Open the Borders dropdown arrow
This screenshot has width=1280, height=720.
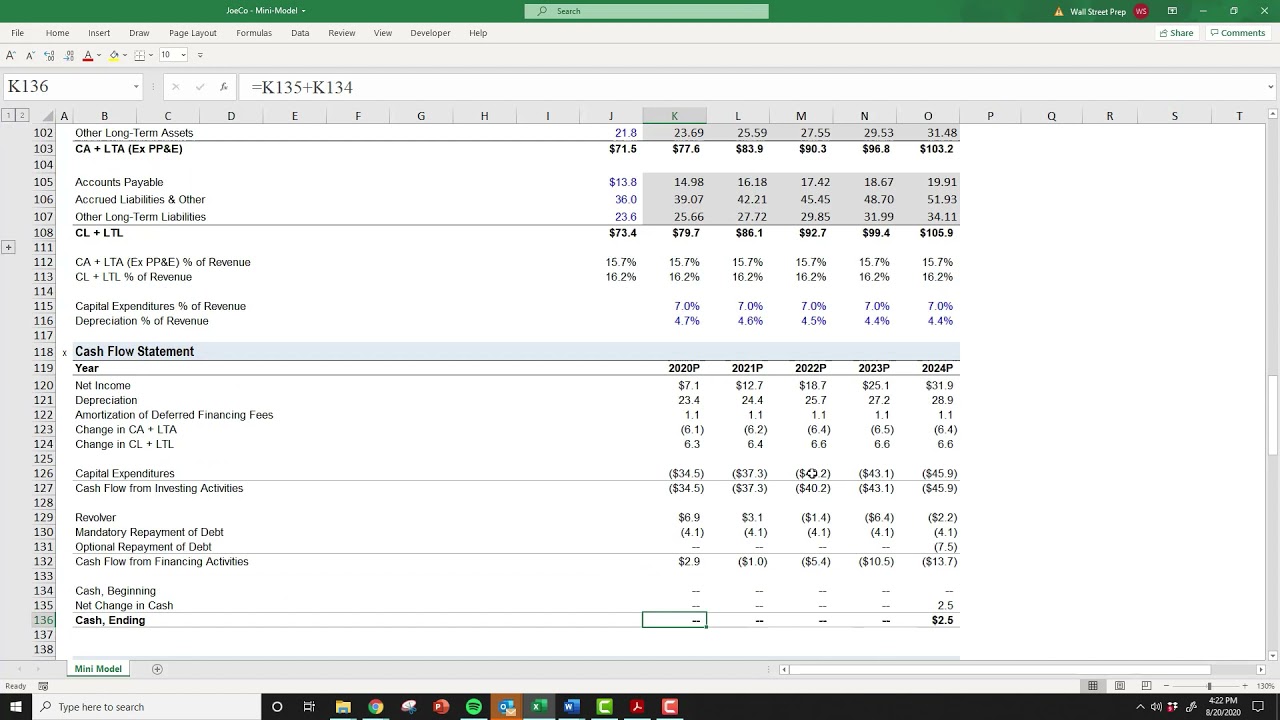coord(150,55)
